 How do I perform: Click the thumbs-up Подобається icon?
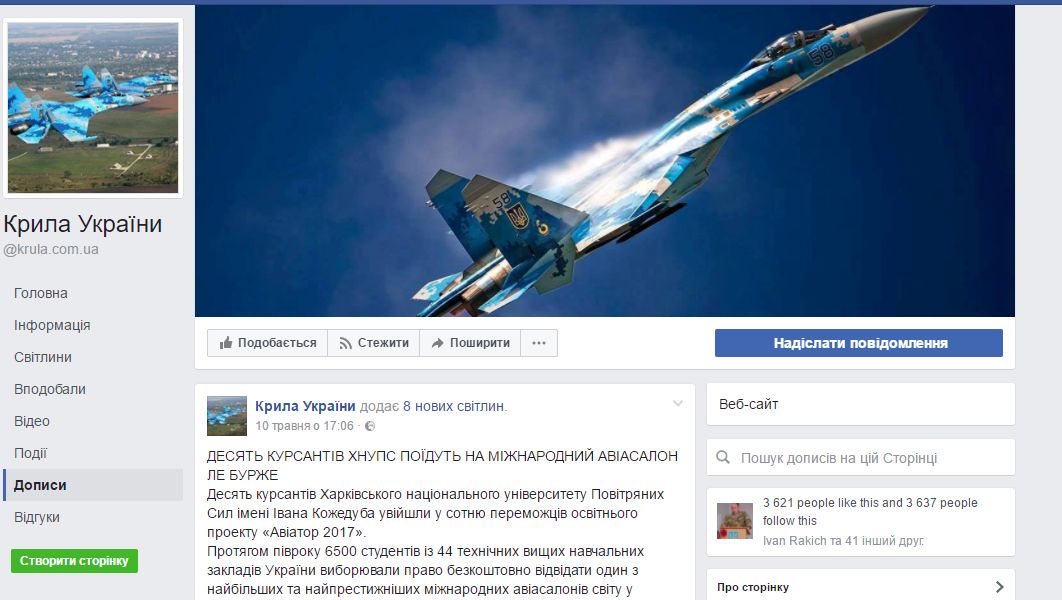coord(226,343)
